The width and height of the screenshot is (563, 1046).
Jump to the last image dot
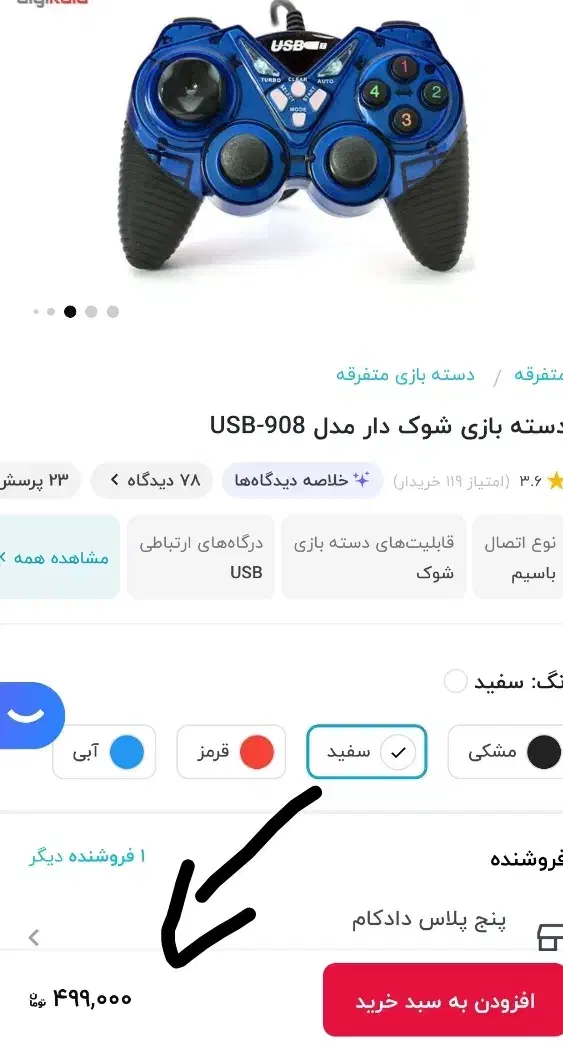point(113,312)
